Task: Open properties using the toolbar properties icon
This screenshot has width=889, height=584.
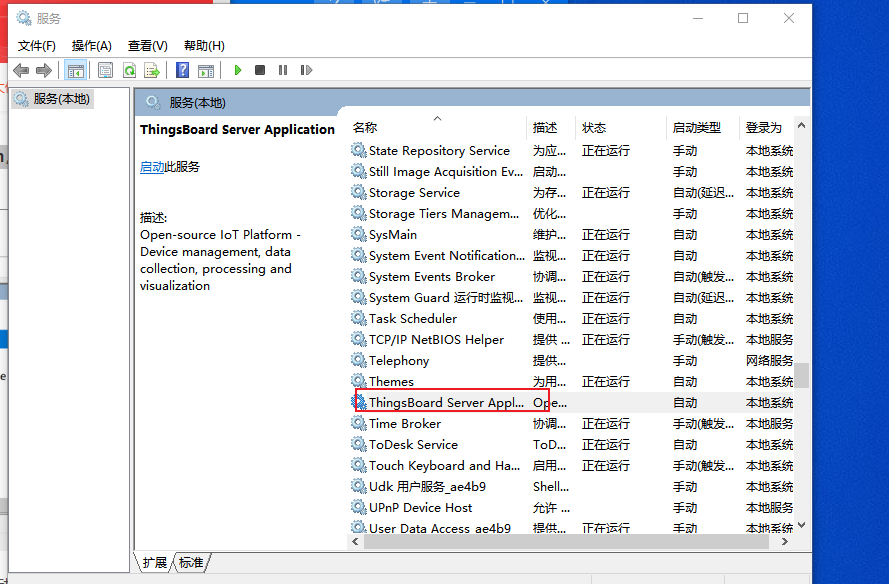Action: pyautogui.click(x=106, y=70)
